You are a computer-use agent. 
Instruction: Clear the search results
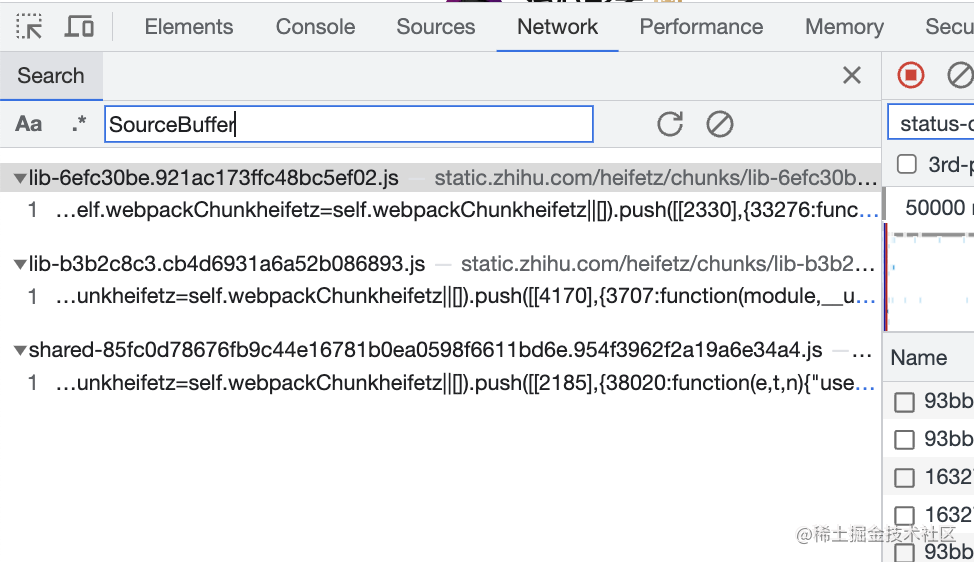(719, 124)
